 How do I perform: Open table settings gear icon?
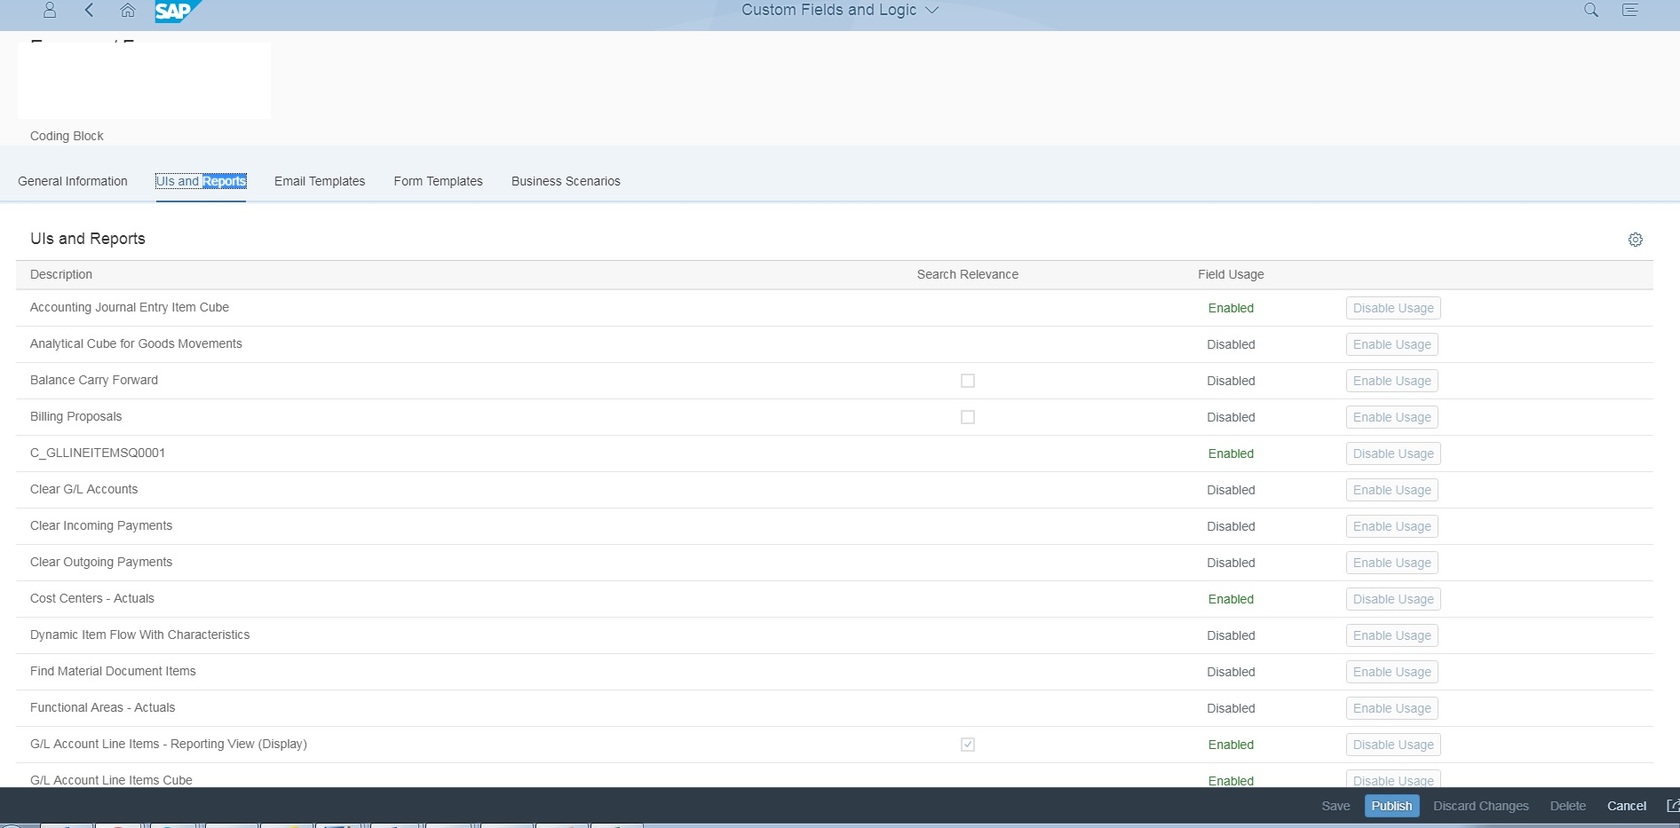(1635, 240)
